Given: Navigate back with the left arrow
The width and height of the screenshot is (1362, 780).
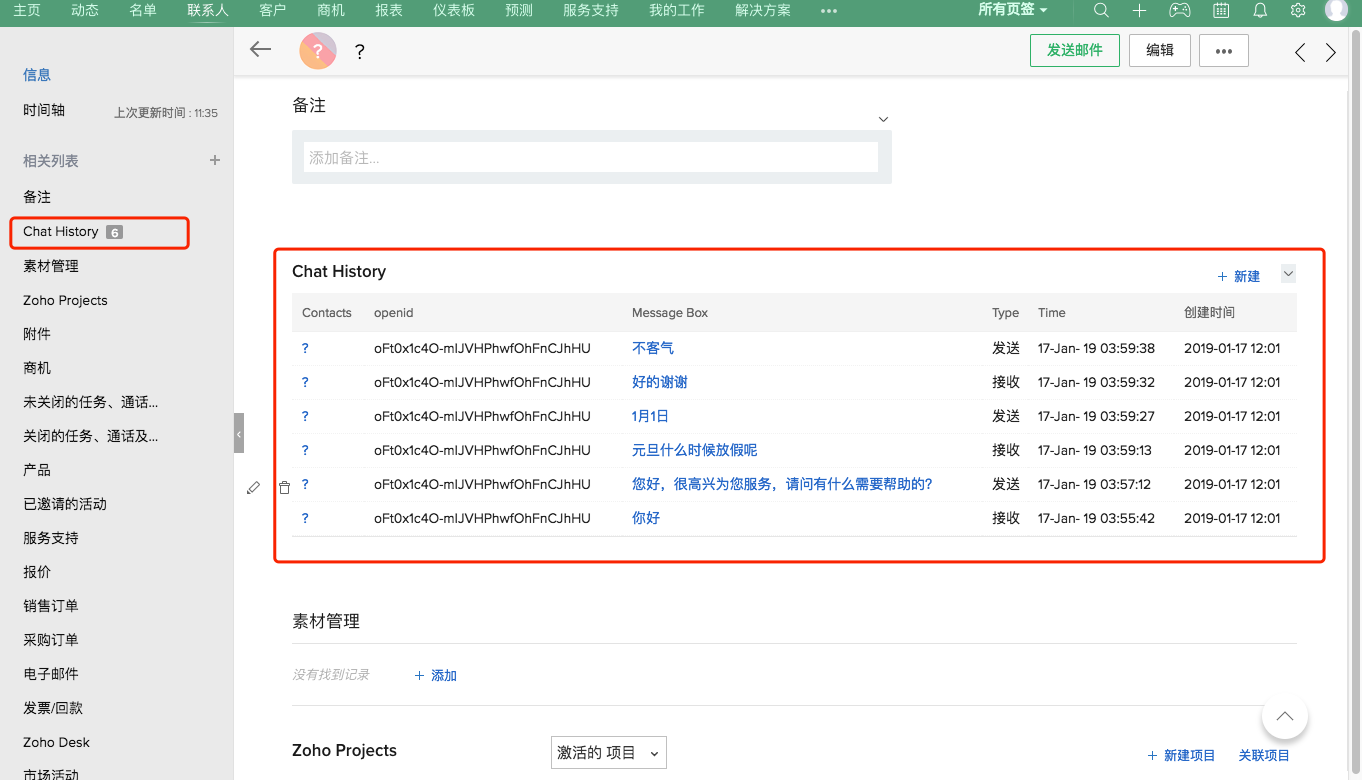Looking at the screenshot, I should pos(260,48).
